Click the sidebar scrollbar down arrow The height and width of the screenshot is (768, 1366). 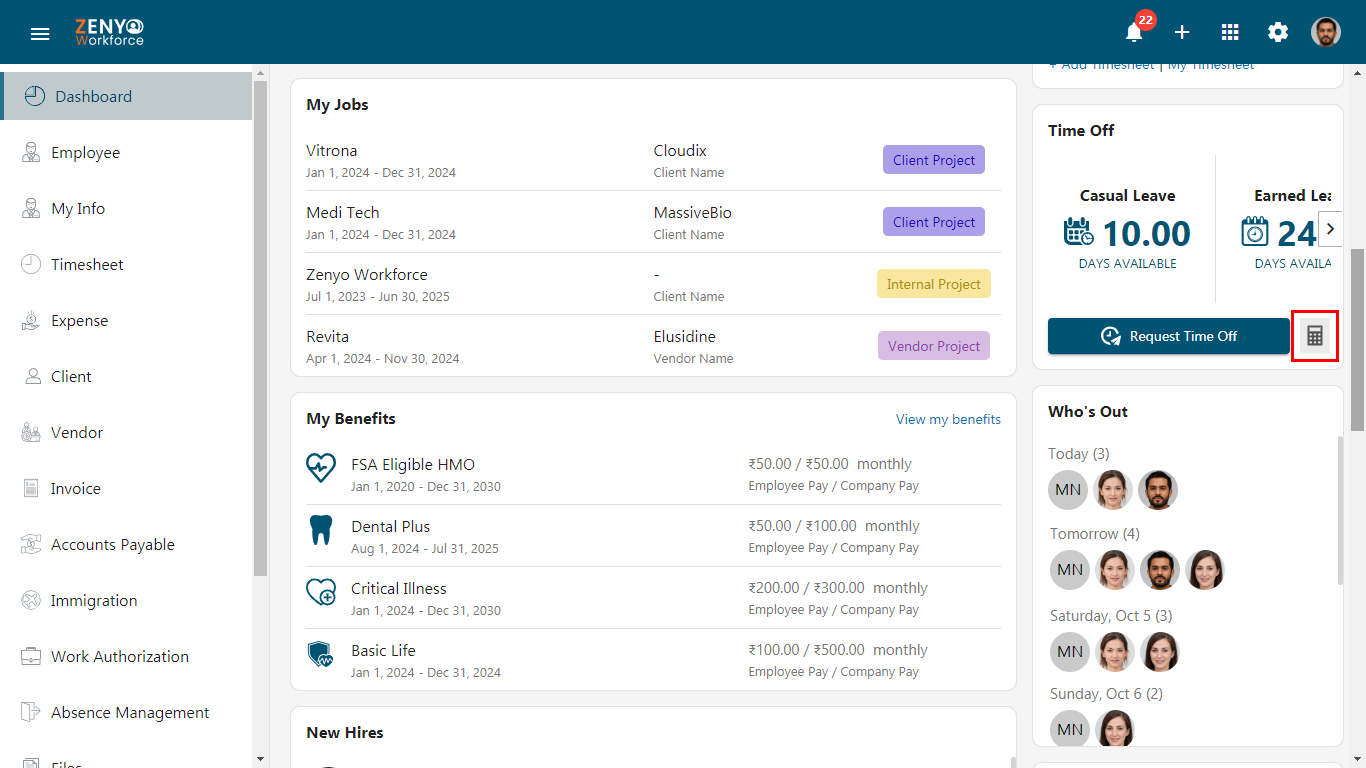point(261,759)
